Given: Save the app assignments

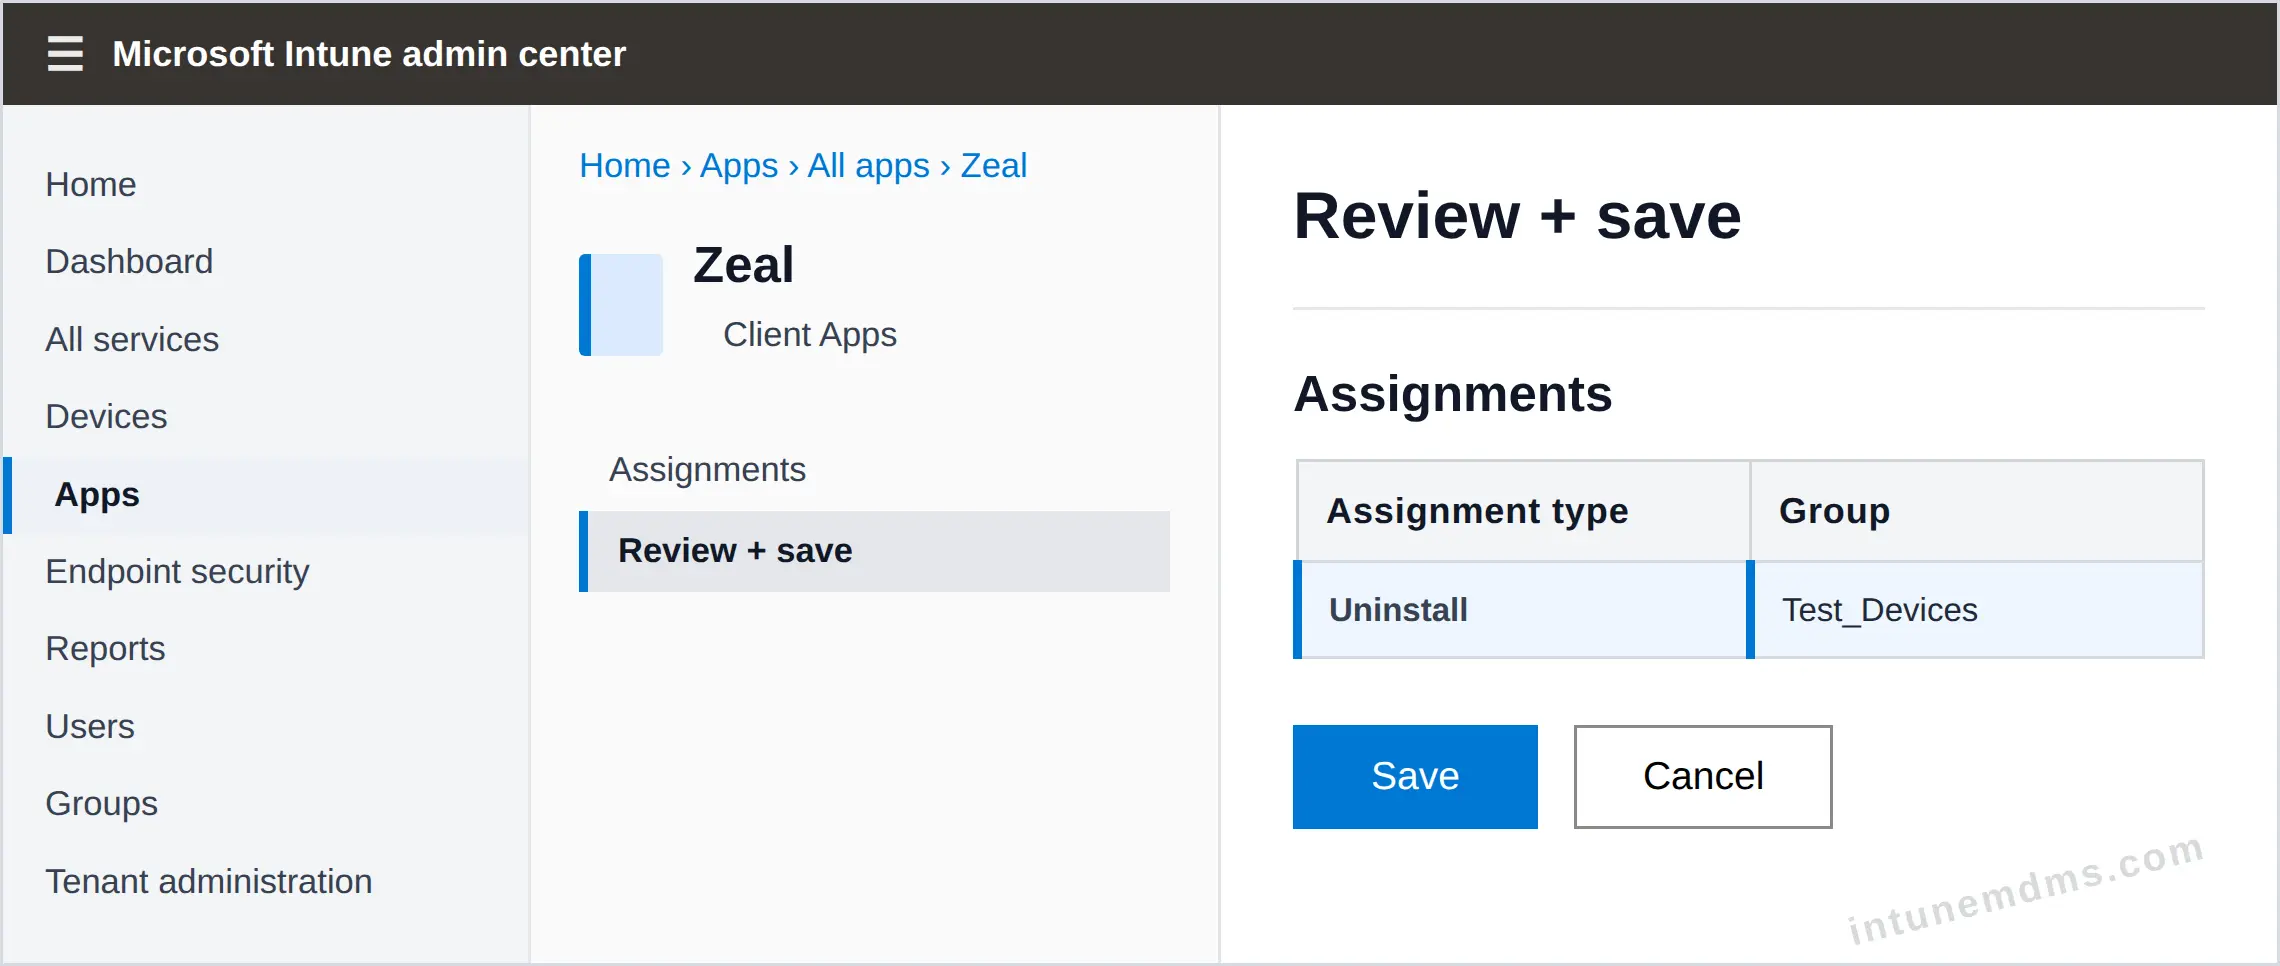Looking at the screenshot, I should pyautogui.click(x=1415, y=777).
